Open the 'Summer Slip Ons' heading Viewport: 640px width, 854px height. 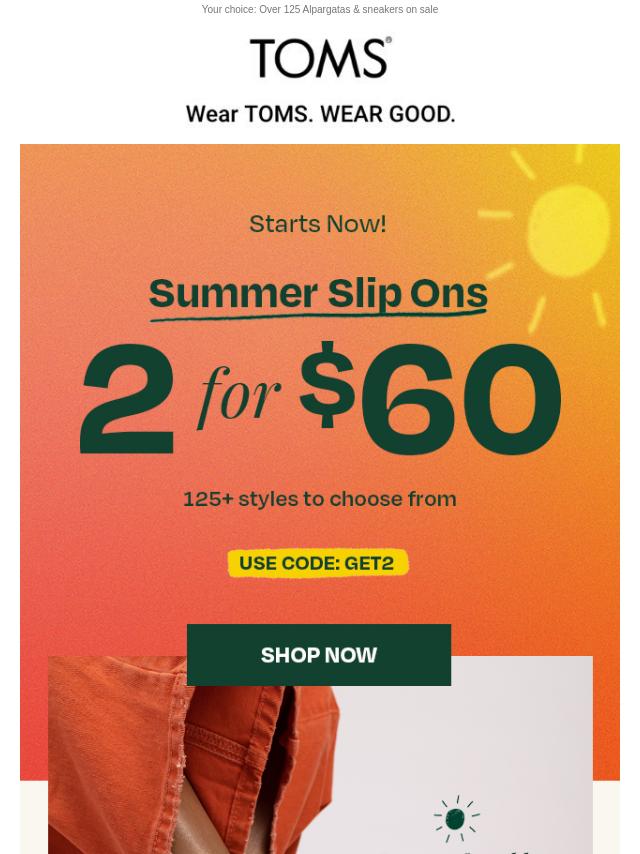click(318, 294)
